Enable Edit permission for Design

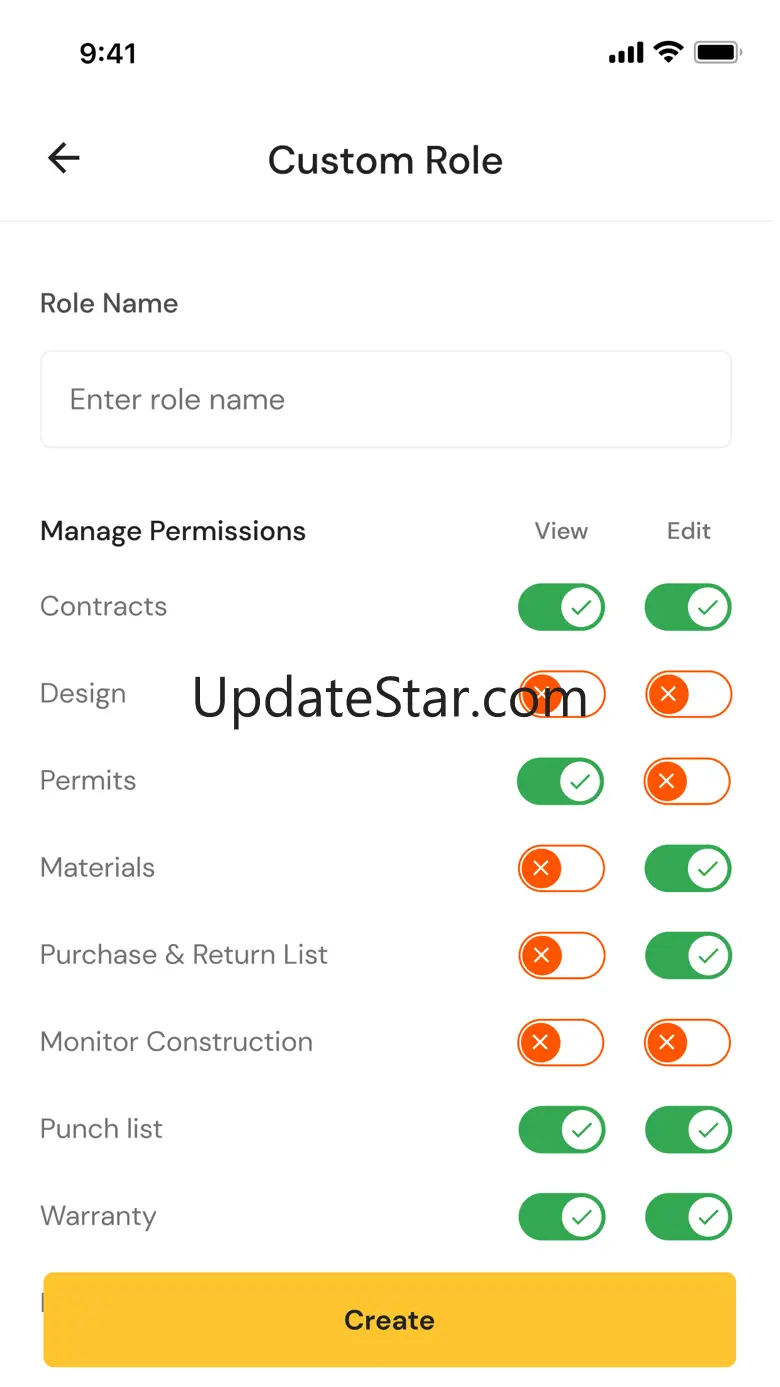688,694
